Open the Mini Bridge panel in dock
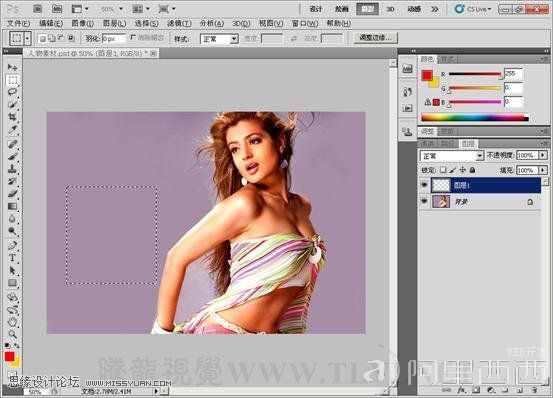The width and height of the screenshot is (553, 398). pyautogui.click(x=407, y=69)
